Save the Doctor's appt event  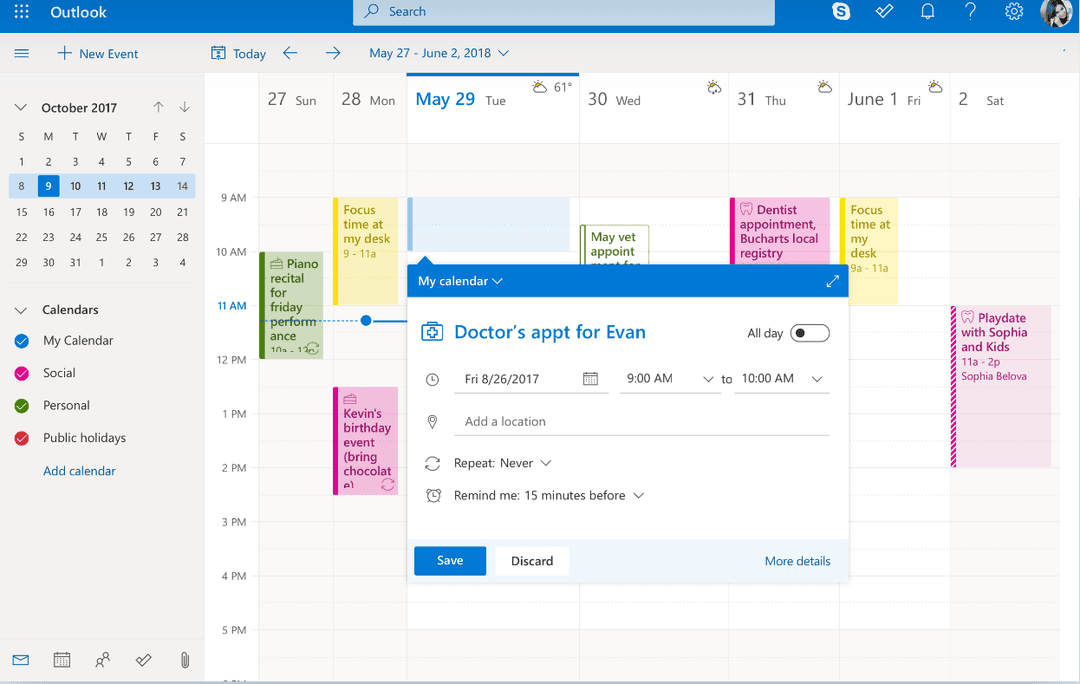[x=450, y=561]
